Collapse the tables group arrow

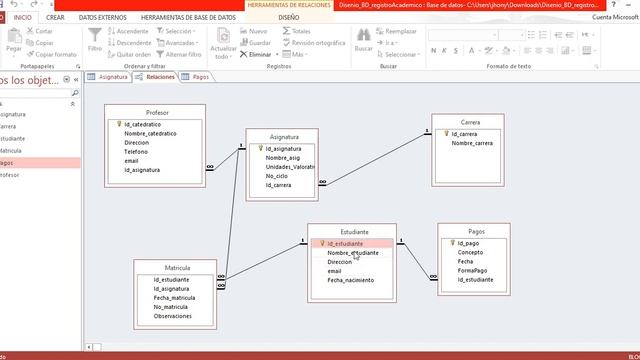tap(73, 104)
